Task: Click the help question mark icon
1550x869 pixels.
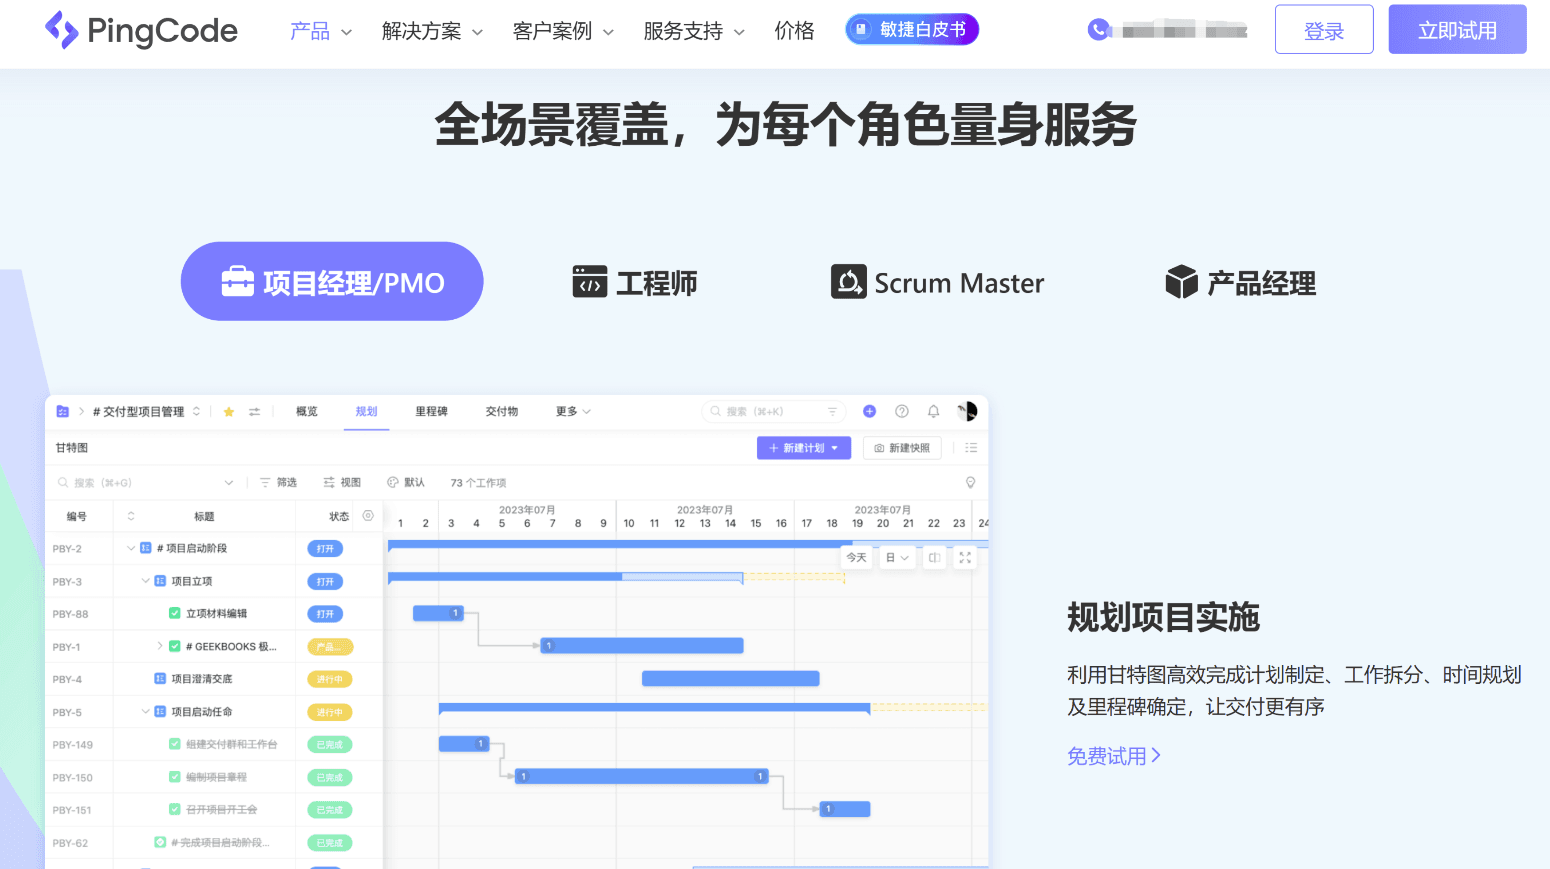Action: point(902,411)
